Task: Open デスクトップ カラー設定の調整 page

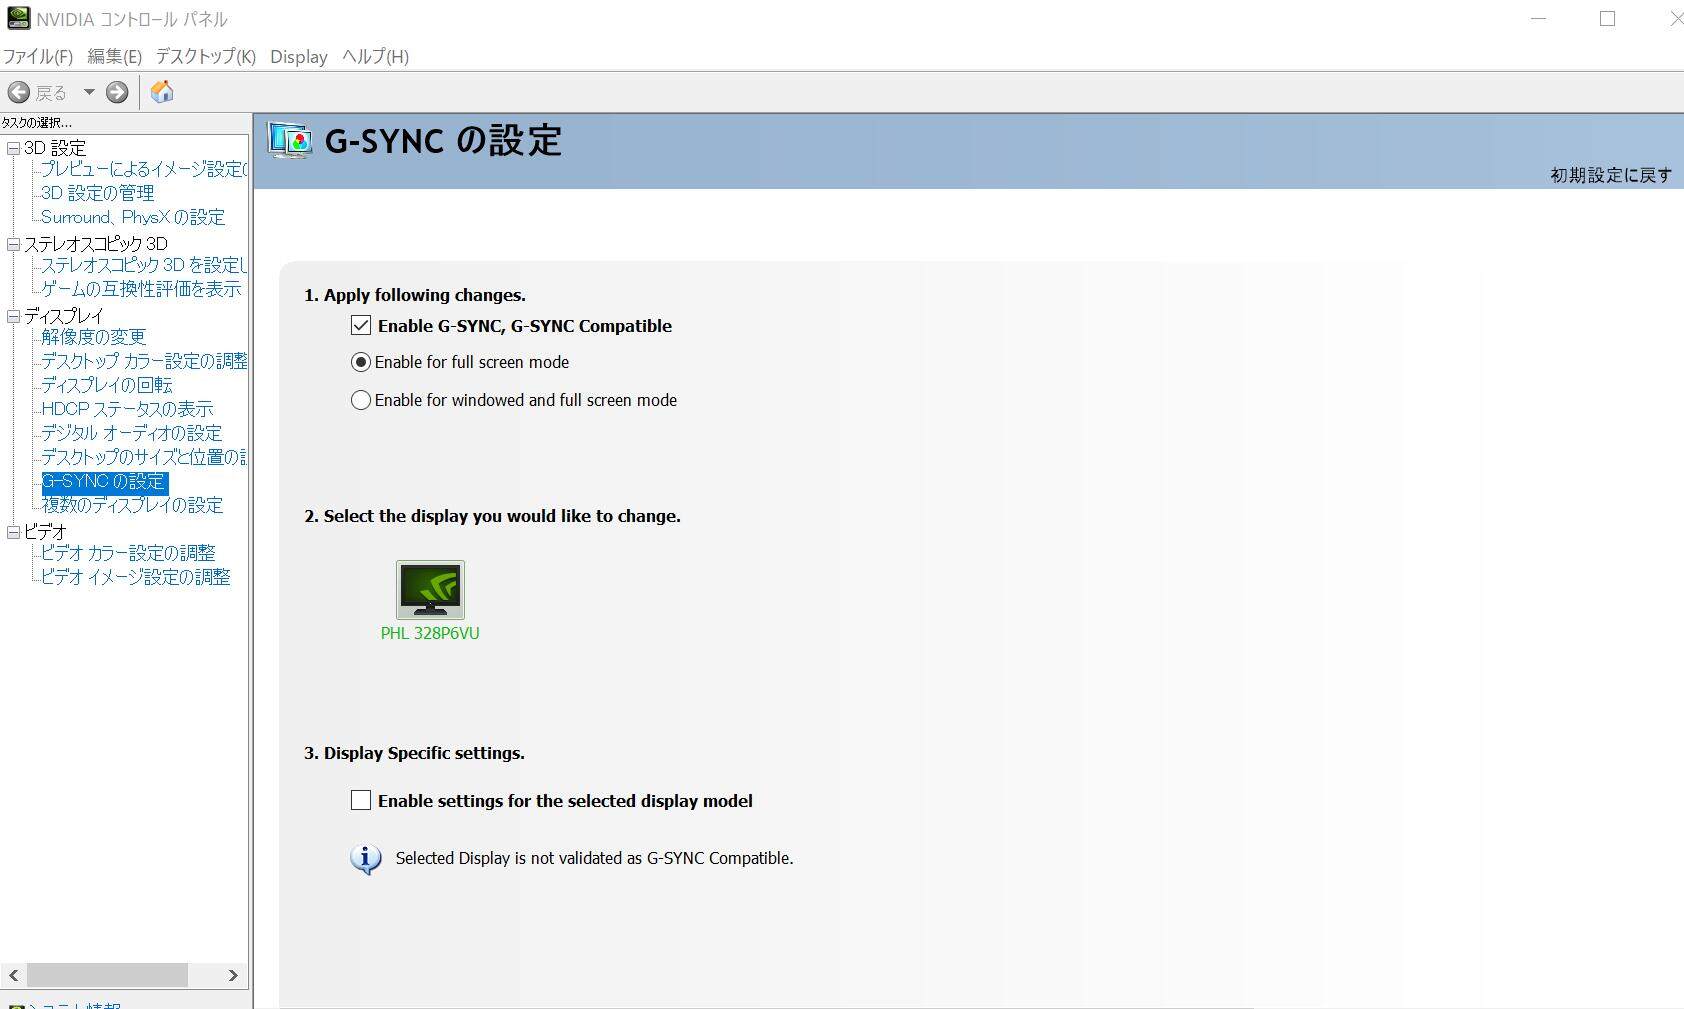Action: [144, 361]
